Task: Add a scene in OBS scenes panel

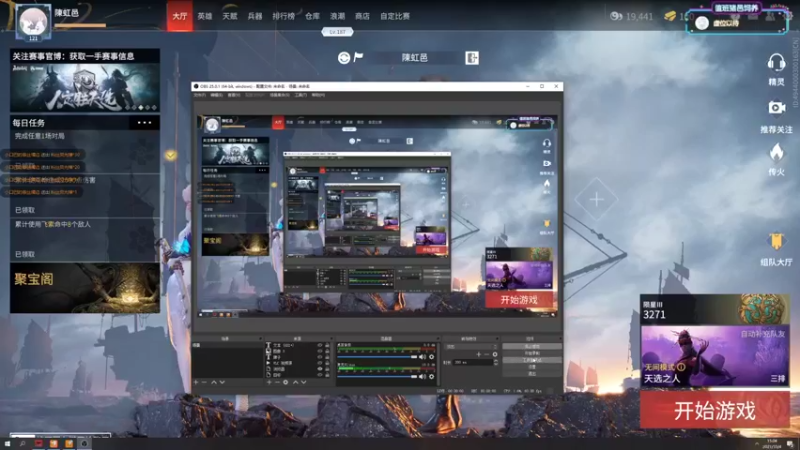Action: [x=195, y=382]
